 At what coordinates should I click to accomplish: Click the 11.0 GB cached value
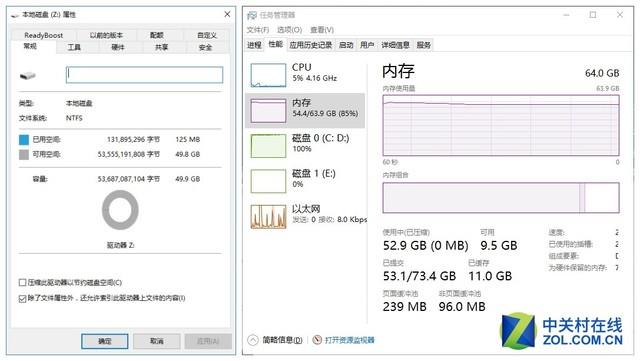[x=490, y=276]
